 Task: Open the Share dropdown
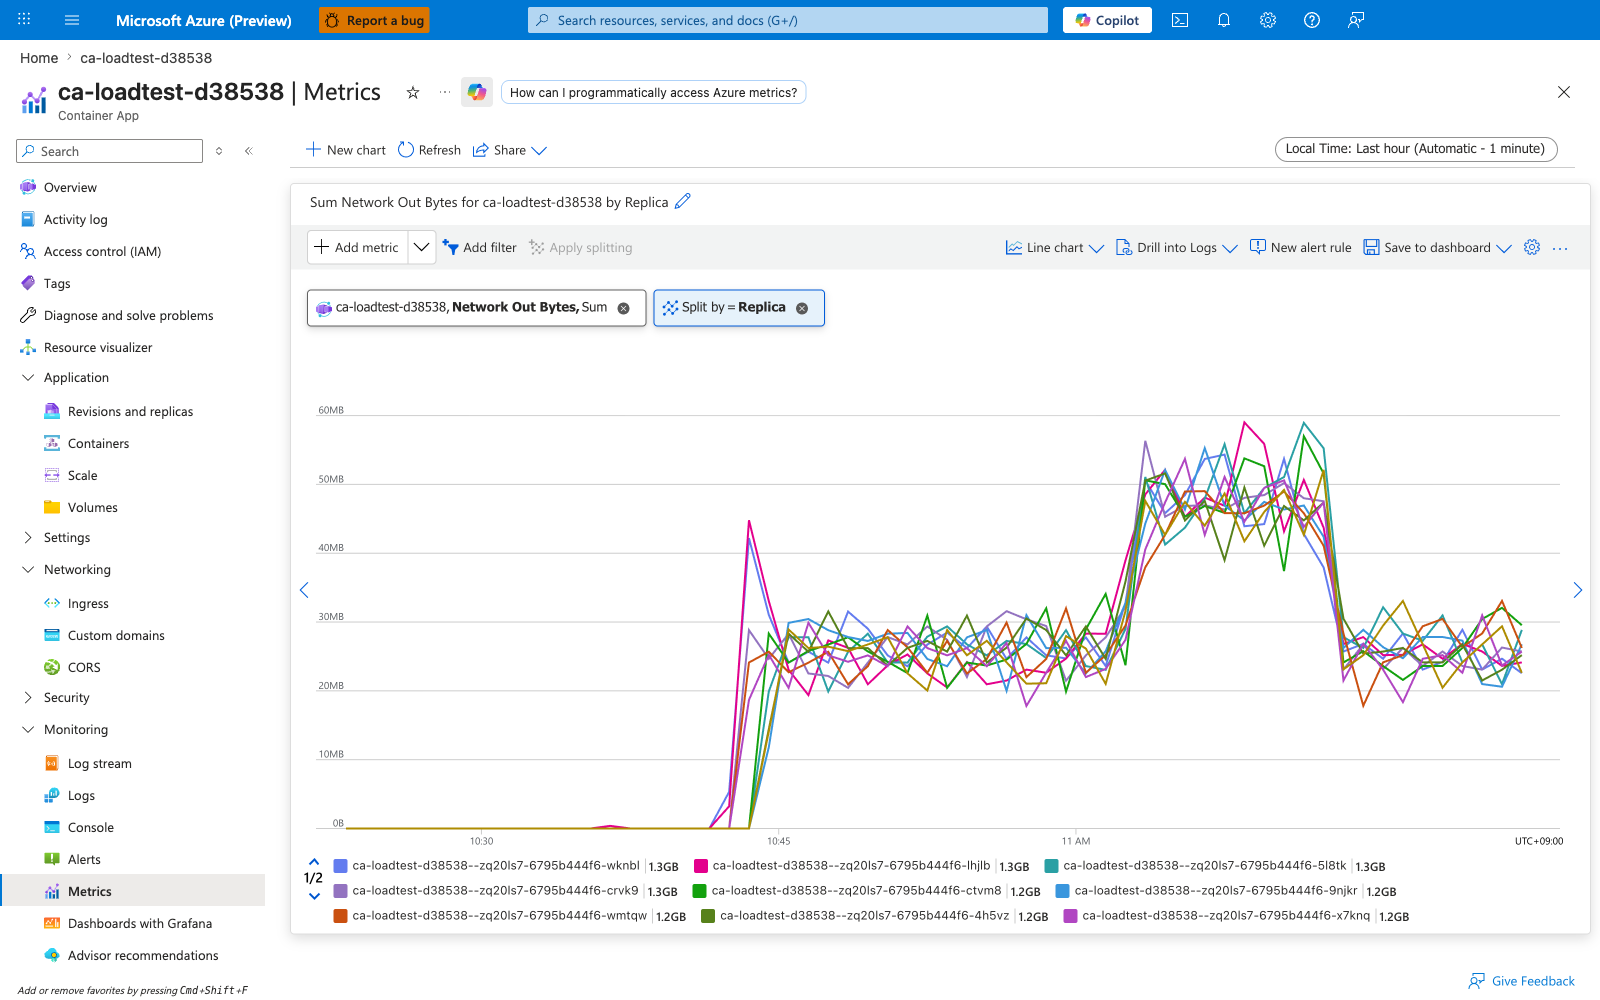coord(510,150)
